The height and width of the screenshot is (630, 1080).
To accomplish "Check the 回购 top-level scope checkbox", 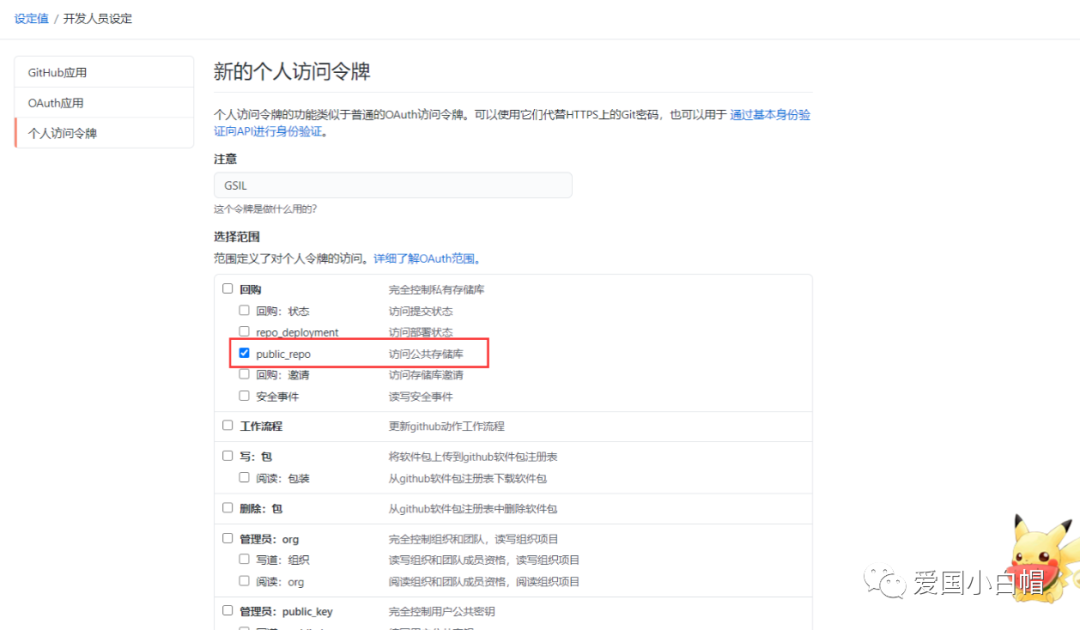I will click(x=228, y=288).
